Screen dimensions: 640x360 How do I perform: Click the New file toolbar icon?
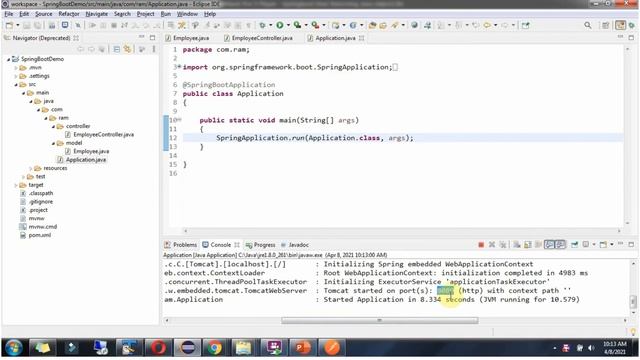coord(9,25)
